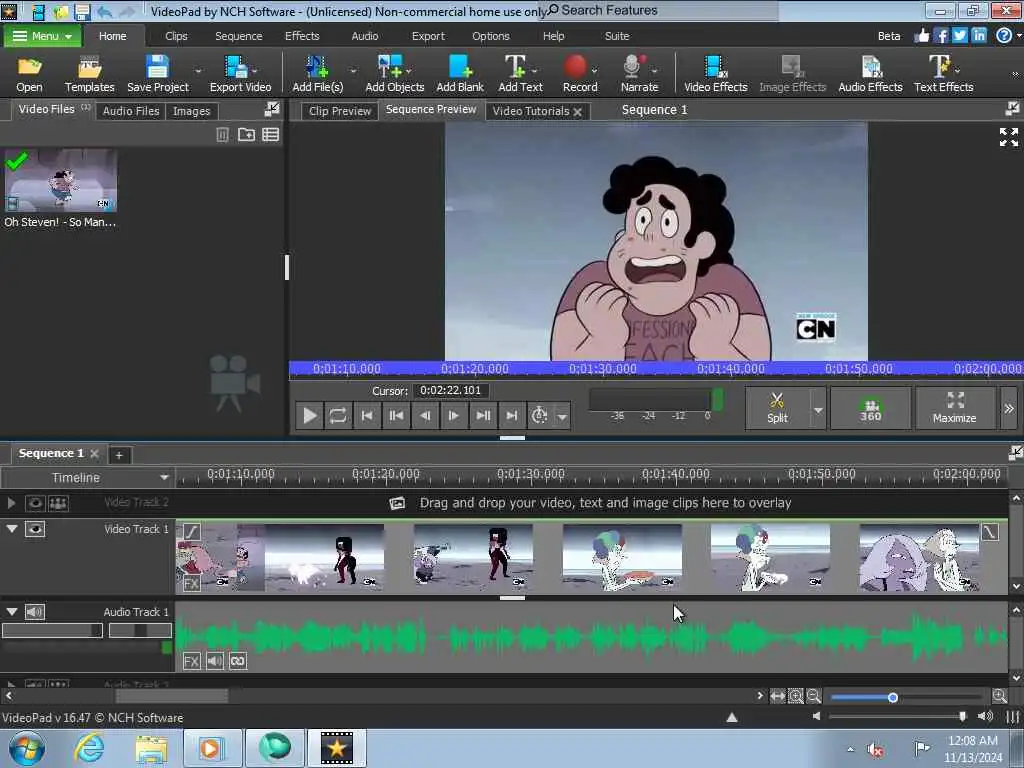This screenshot has width=1024, height=768.
Task: Open the green Menu dropdown
Action: (x=42, y=36)
